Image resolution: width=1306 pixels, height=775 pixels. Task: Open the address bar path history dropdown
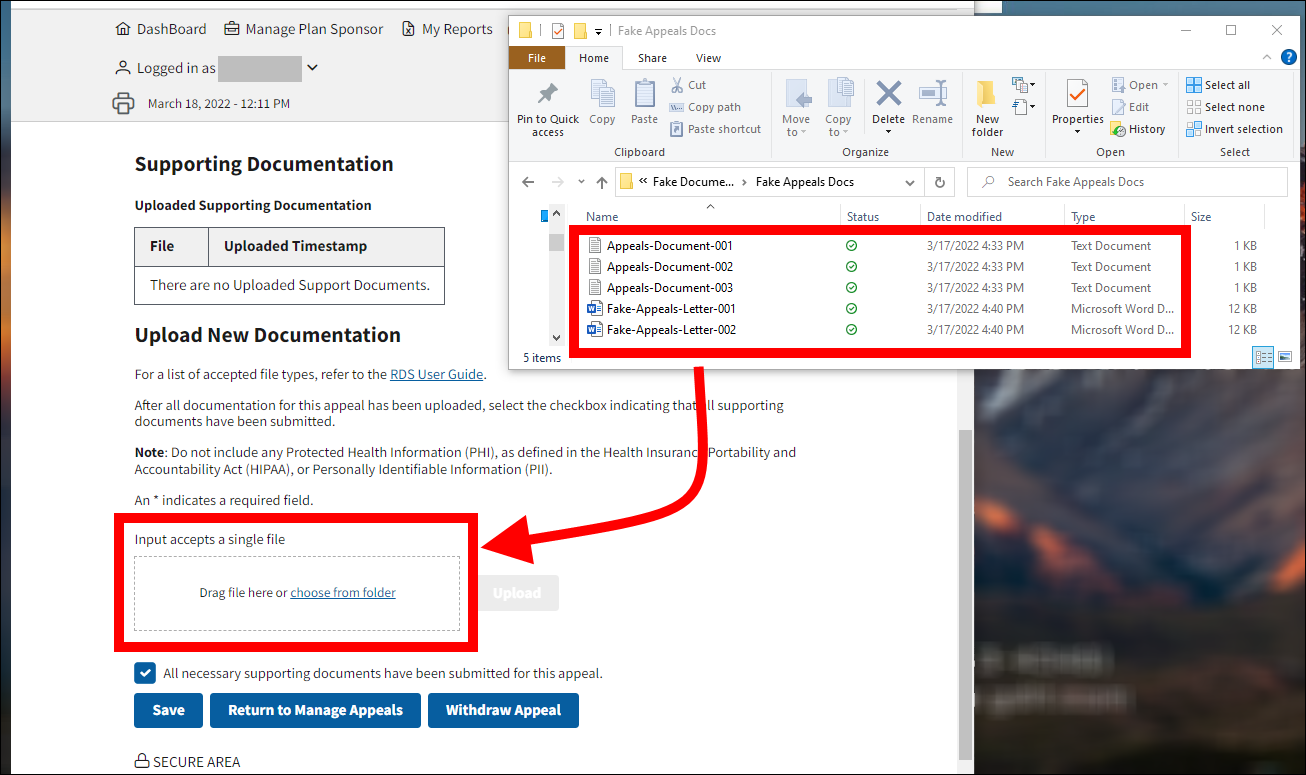(x=909, y=182)
